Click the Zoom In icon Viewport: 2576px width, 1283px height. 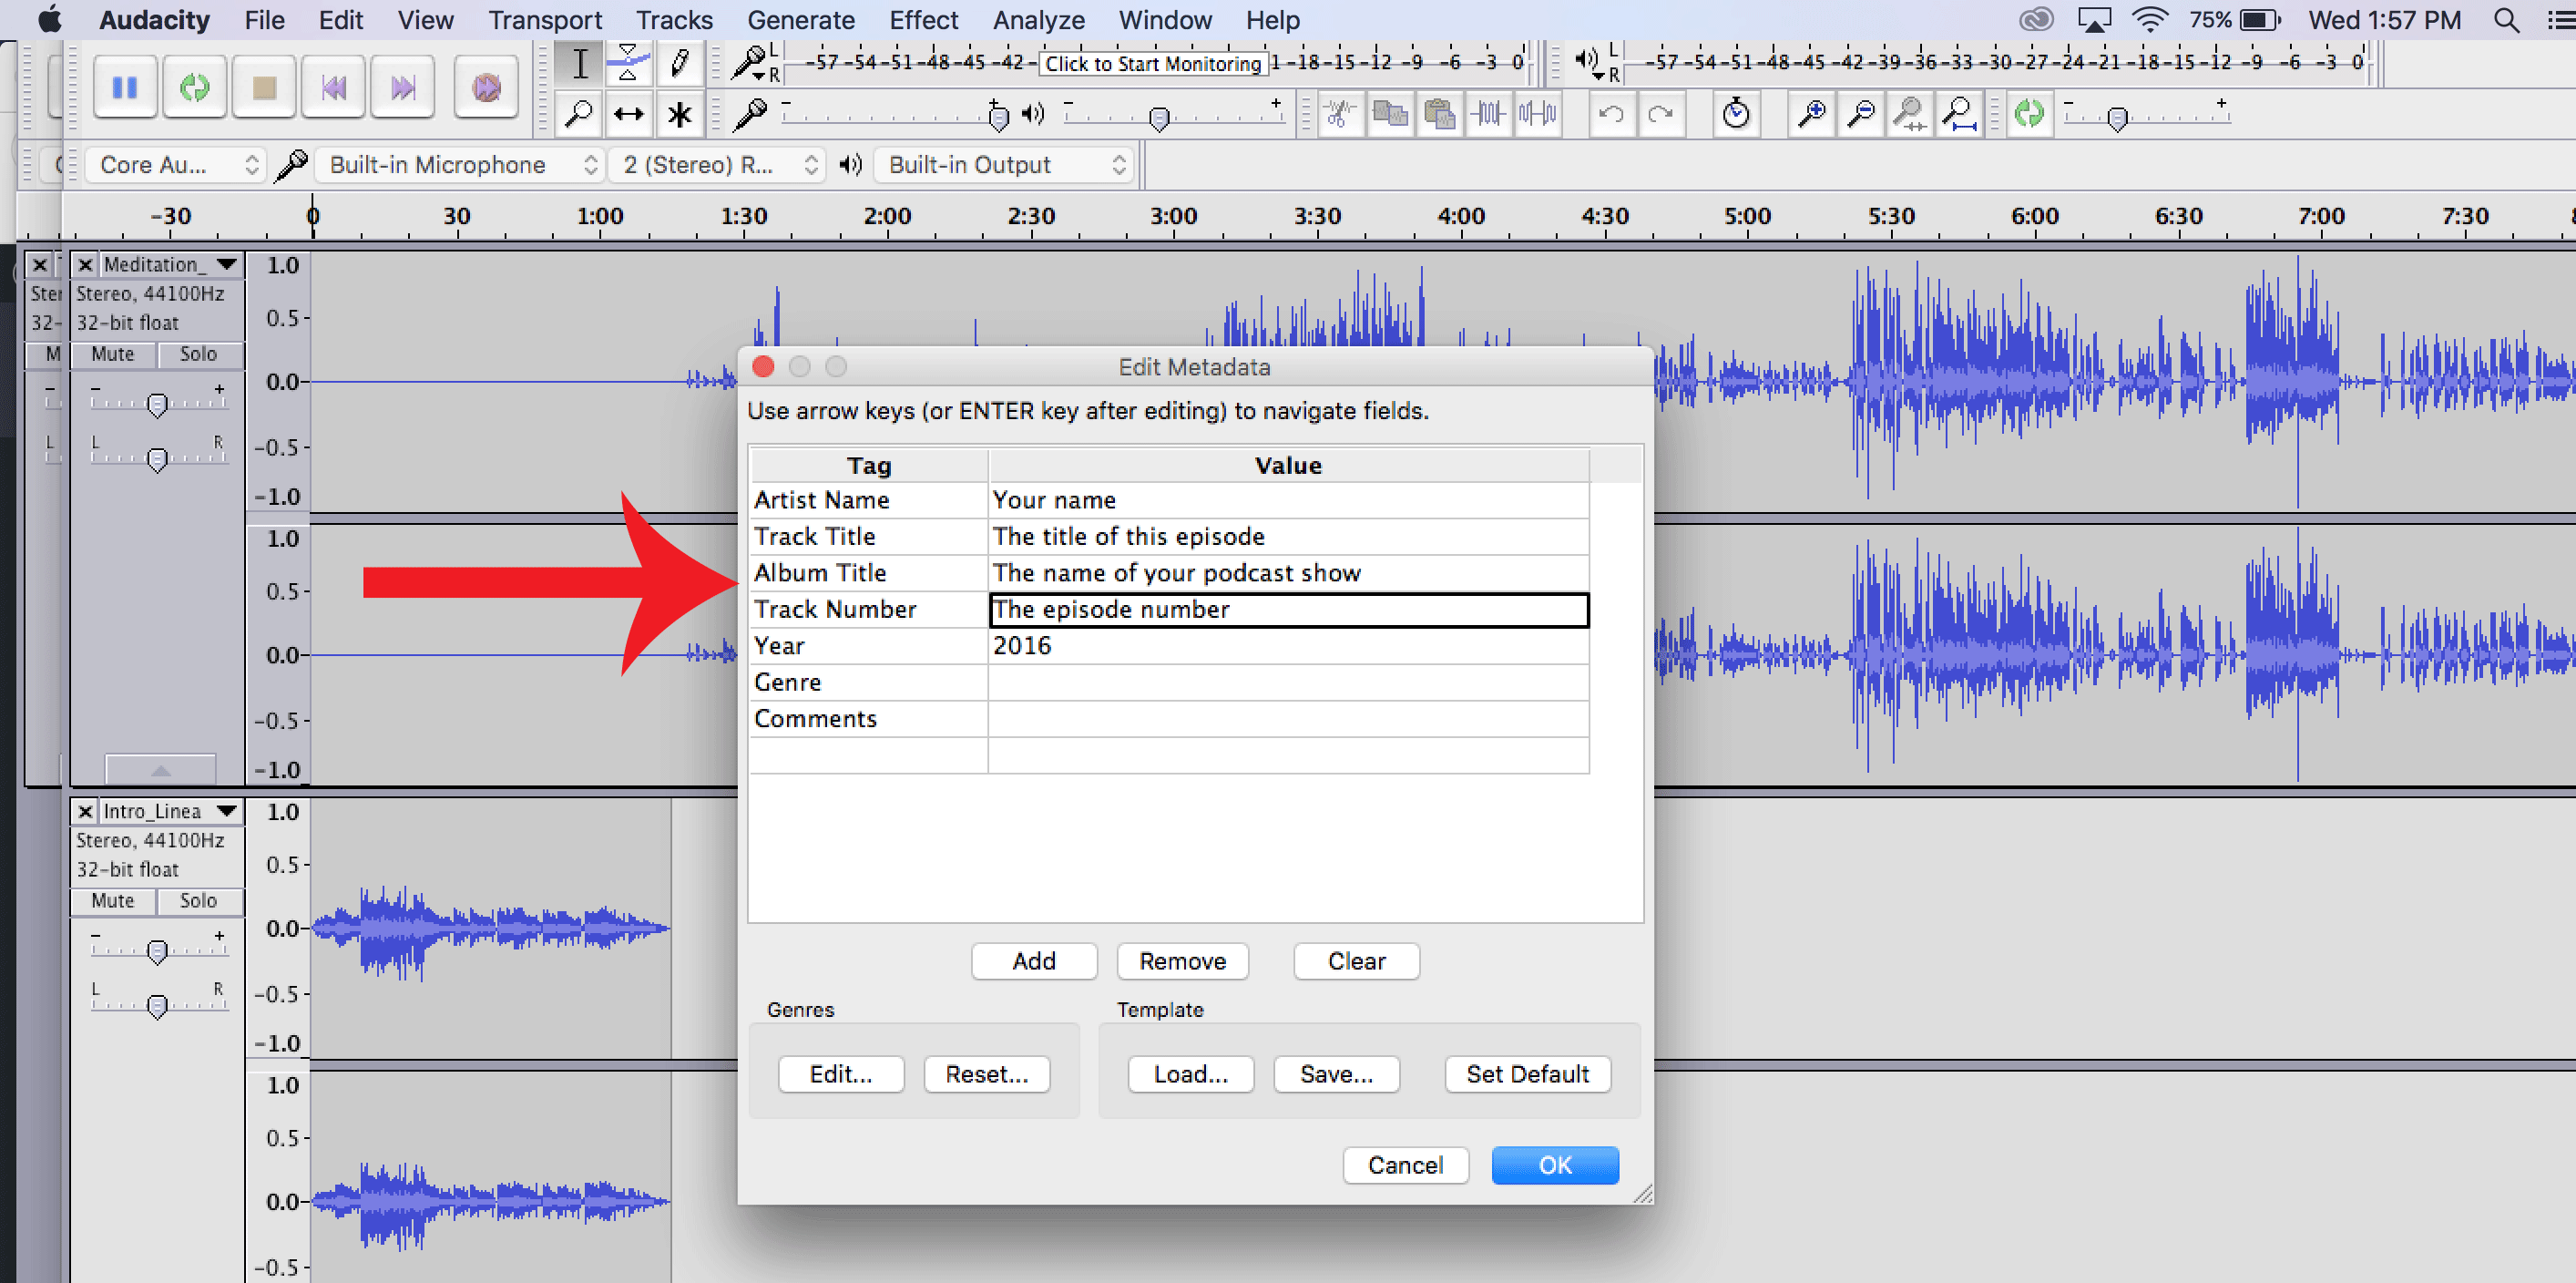click(1811, 114)
